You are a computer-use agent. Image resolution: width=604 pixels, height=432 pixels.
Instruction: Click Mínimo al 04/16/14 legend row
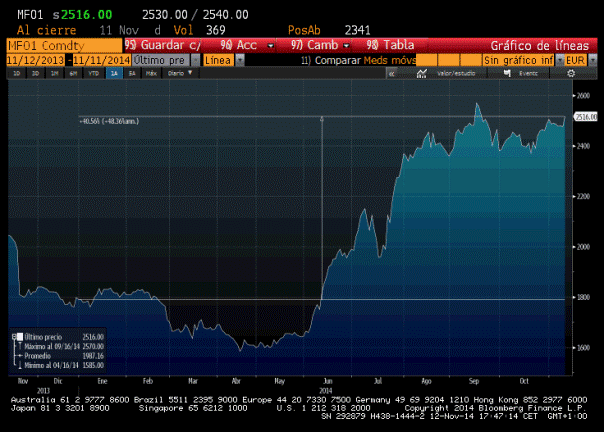[64, 365]
